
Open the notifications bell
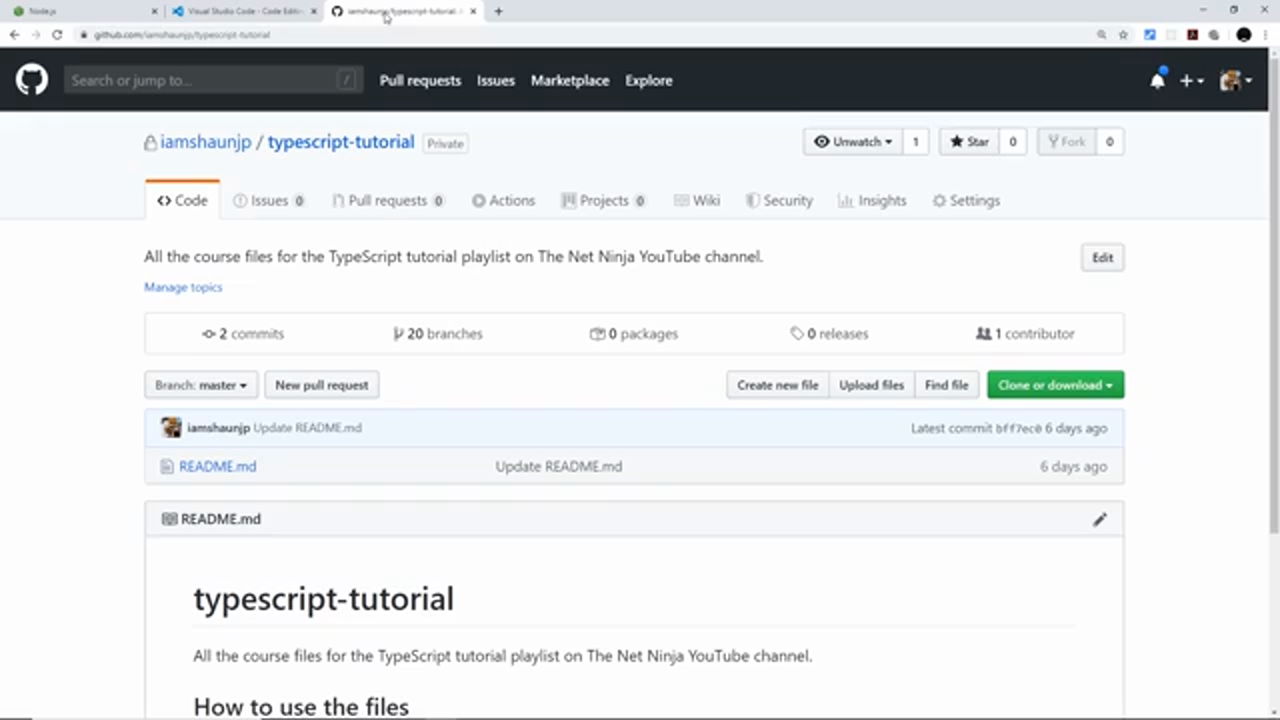coord(1157,80)
